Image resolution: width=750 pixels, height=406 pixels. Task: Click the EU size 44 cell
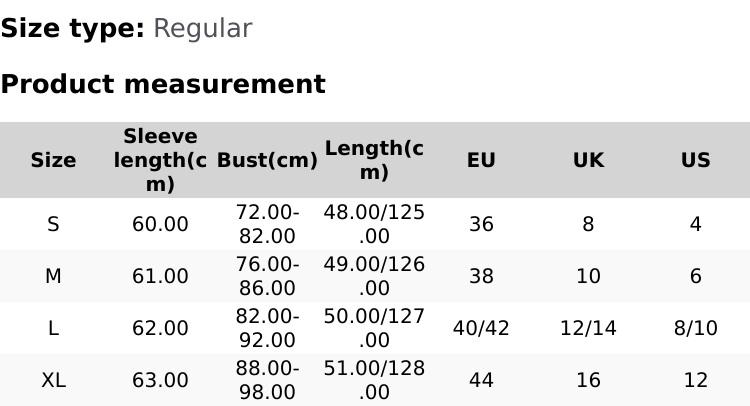pos(481,380)
